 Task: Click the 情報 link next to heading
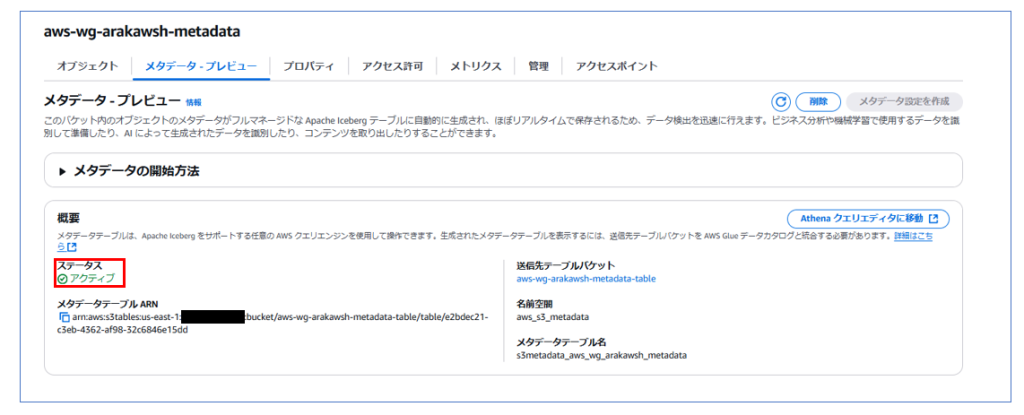click(x=194, y=103)
